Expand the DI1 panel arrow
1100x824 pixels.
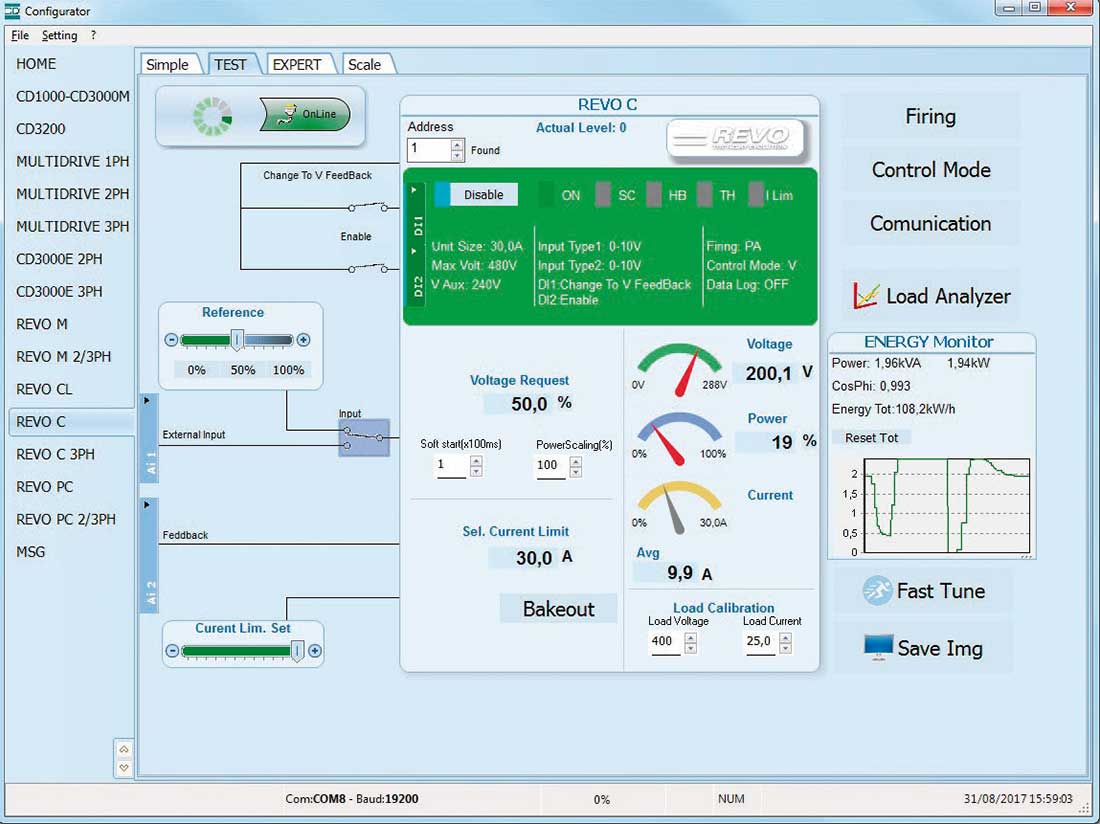pos(415,190)
